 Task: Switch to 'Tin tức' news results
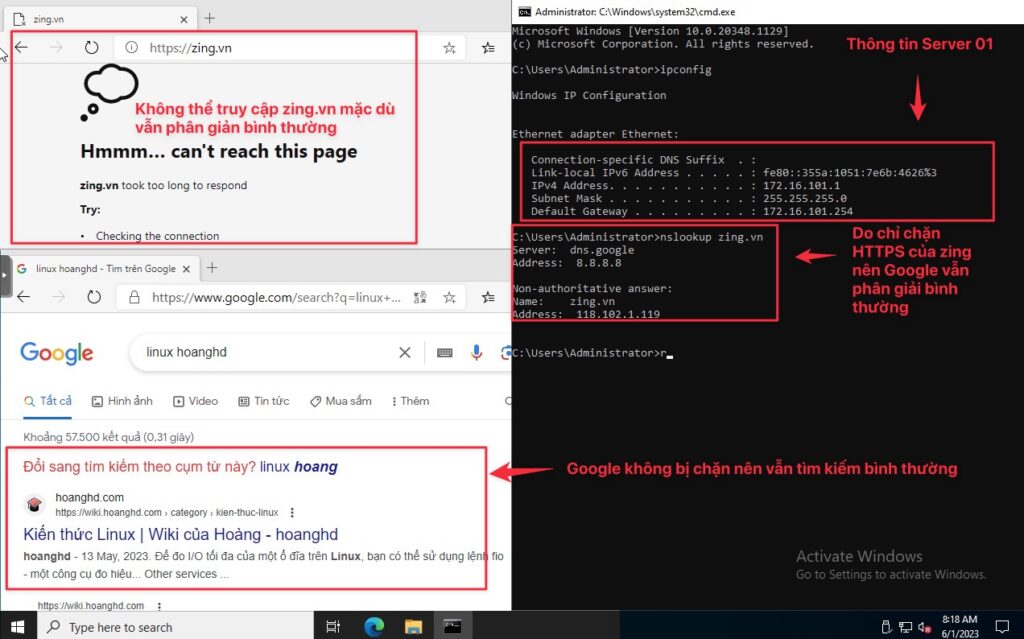tap(264, 401)
